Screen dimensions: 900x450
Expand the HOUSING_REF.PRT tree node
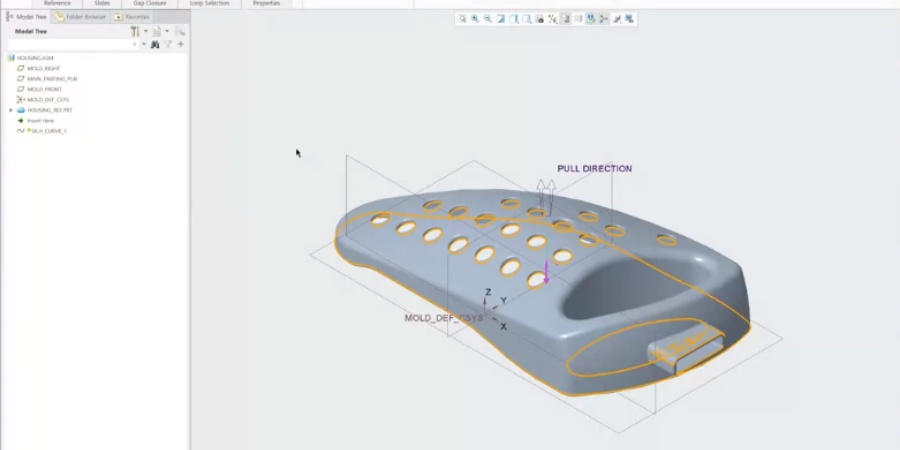(x=11, y=110)
